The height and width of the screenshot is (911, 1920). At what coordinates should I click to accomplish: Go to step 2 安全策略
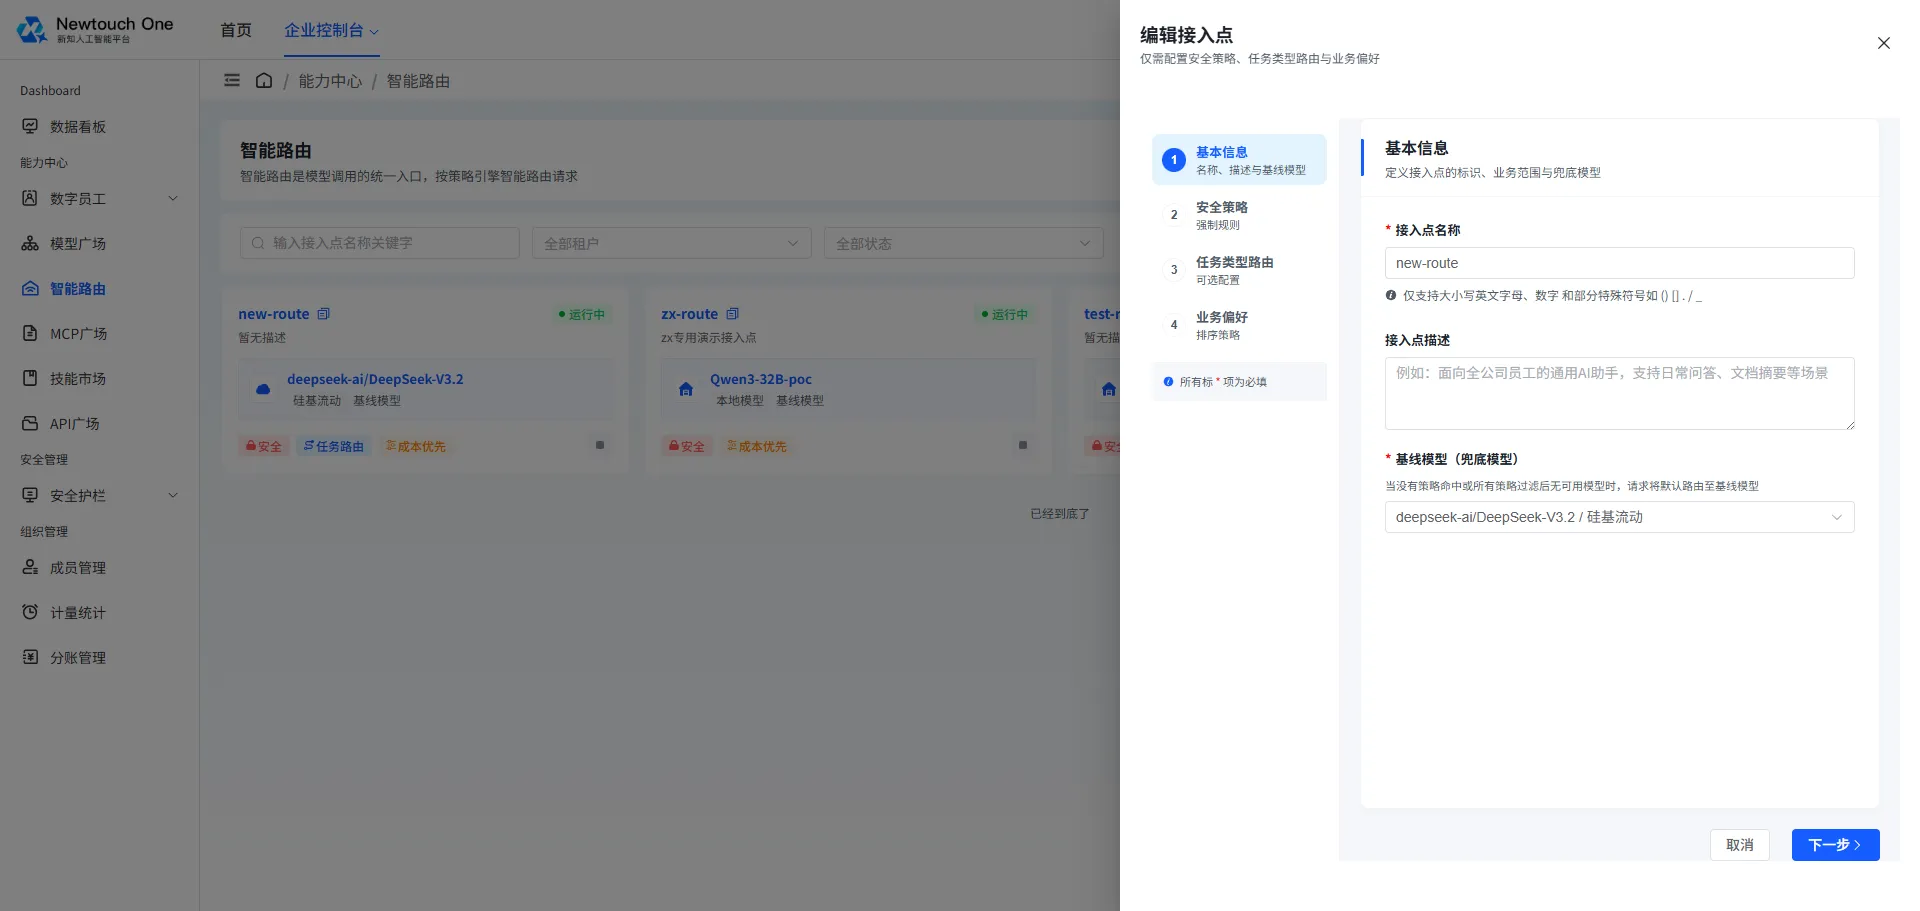[1239, 215]
